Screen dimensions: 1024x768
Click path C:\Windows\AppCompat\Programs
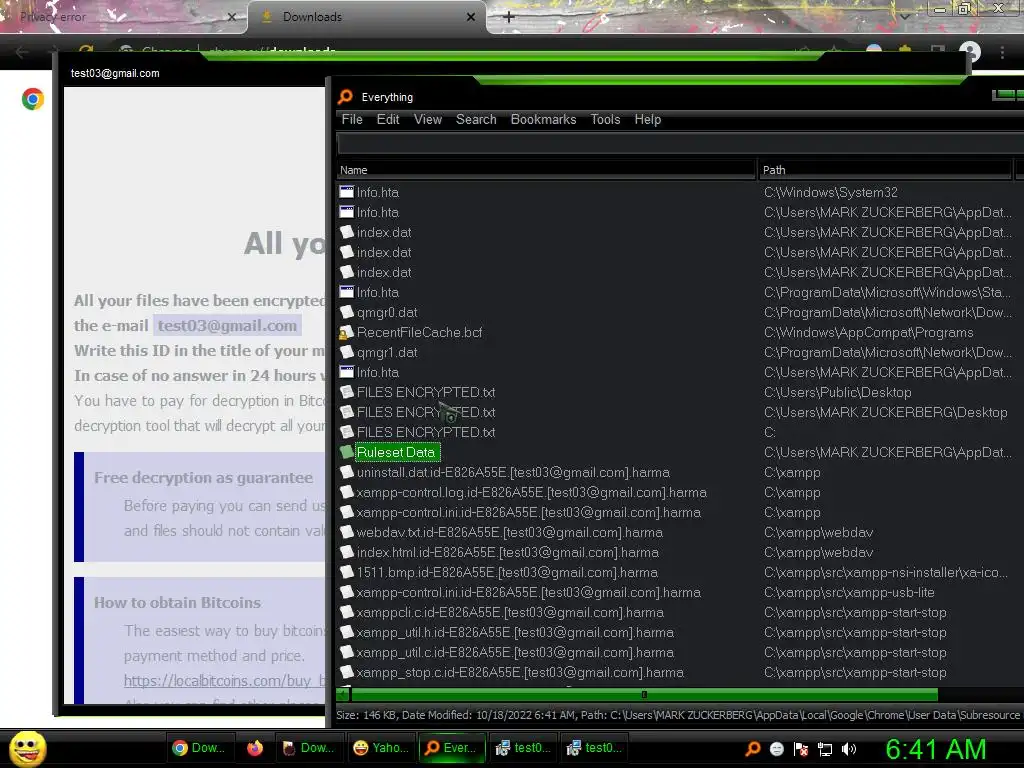coord(869,332)
